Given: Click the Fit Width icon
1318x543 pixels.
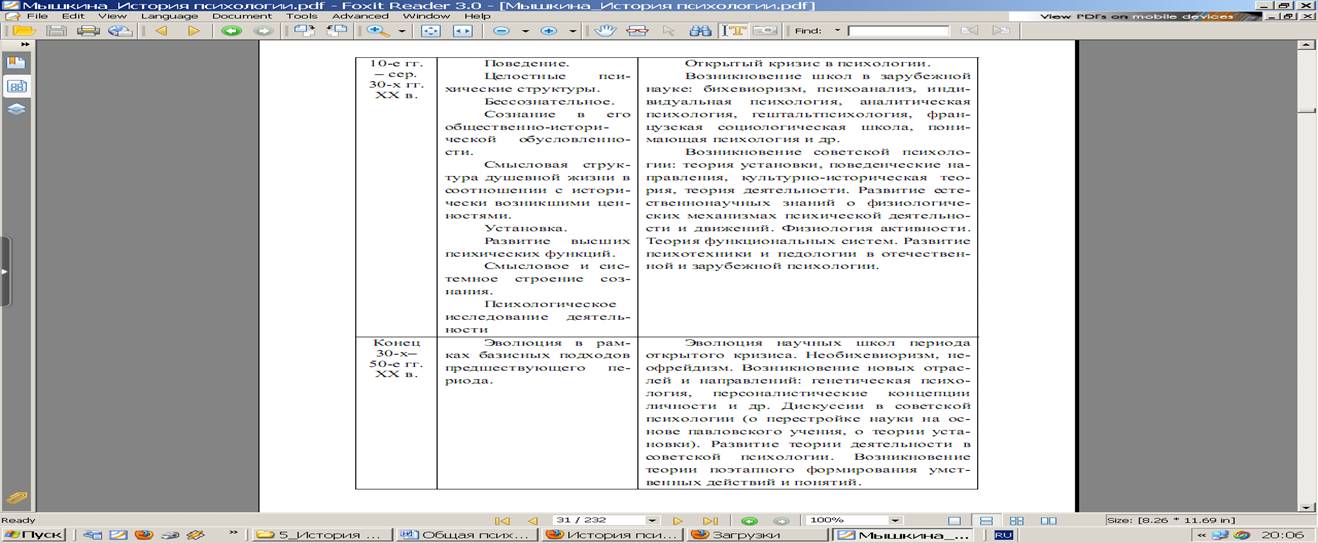Looking at the screenshot, I should coord(462,31).
